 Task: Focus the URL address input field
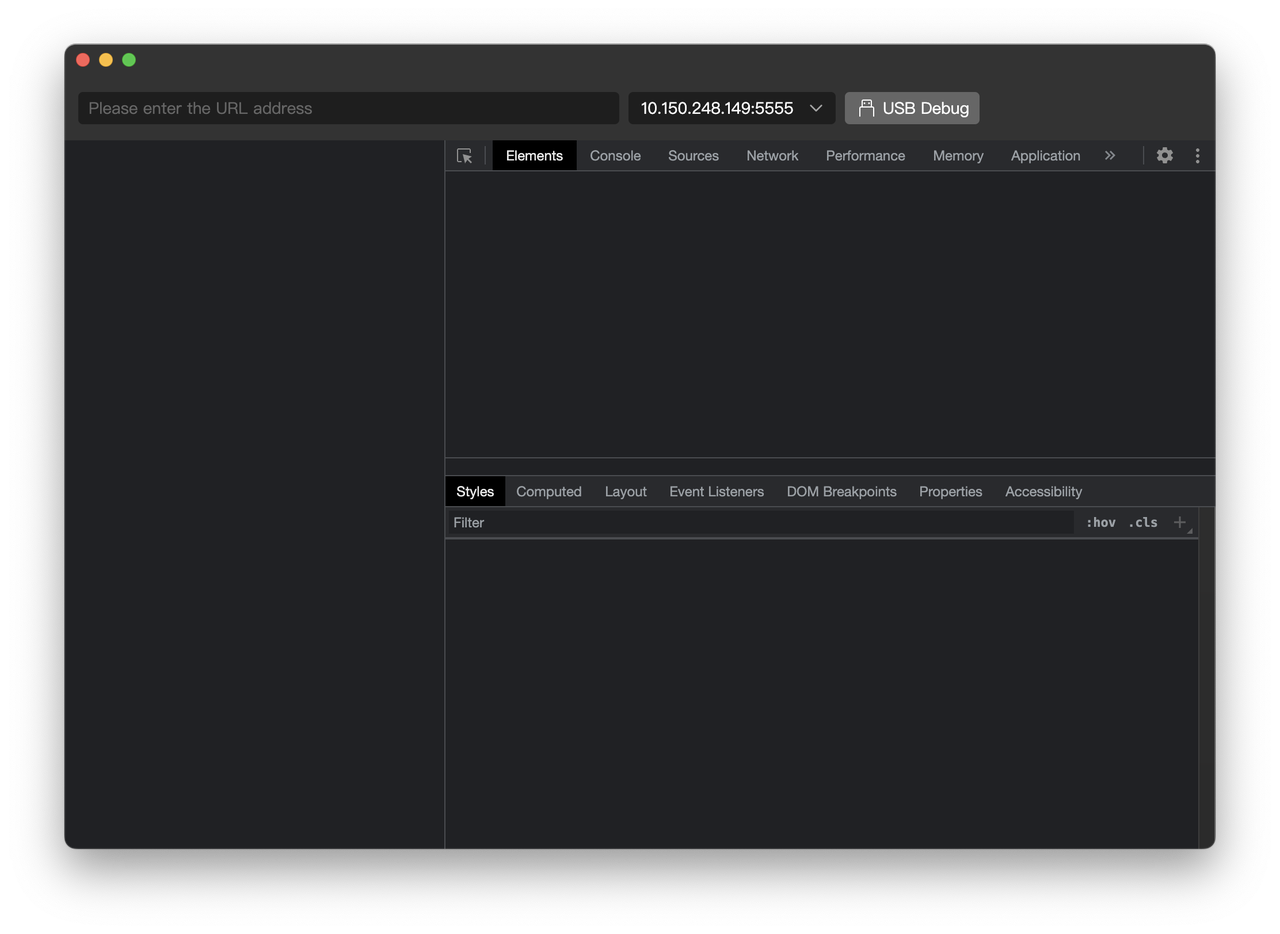tap(349, 108)
